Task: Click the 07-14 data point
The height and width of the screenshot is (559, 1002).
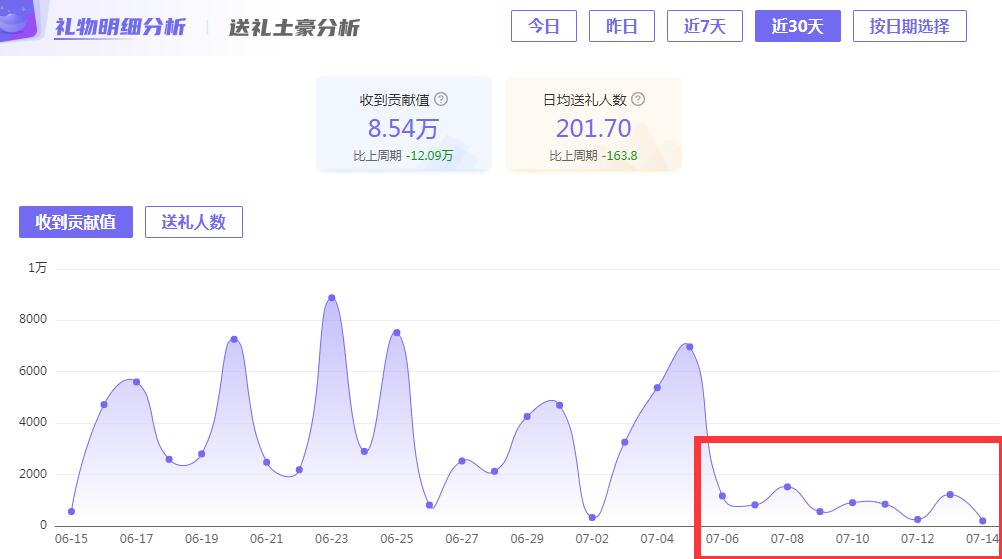Action: 983,521
